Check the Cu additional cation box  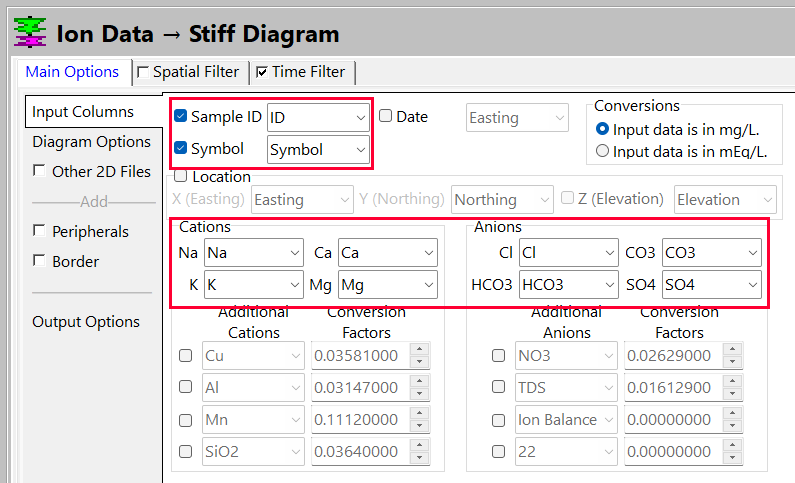pyautogui.click(x=185, y=356)
